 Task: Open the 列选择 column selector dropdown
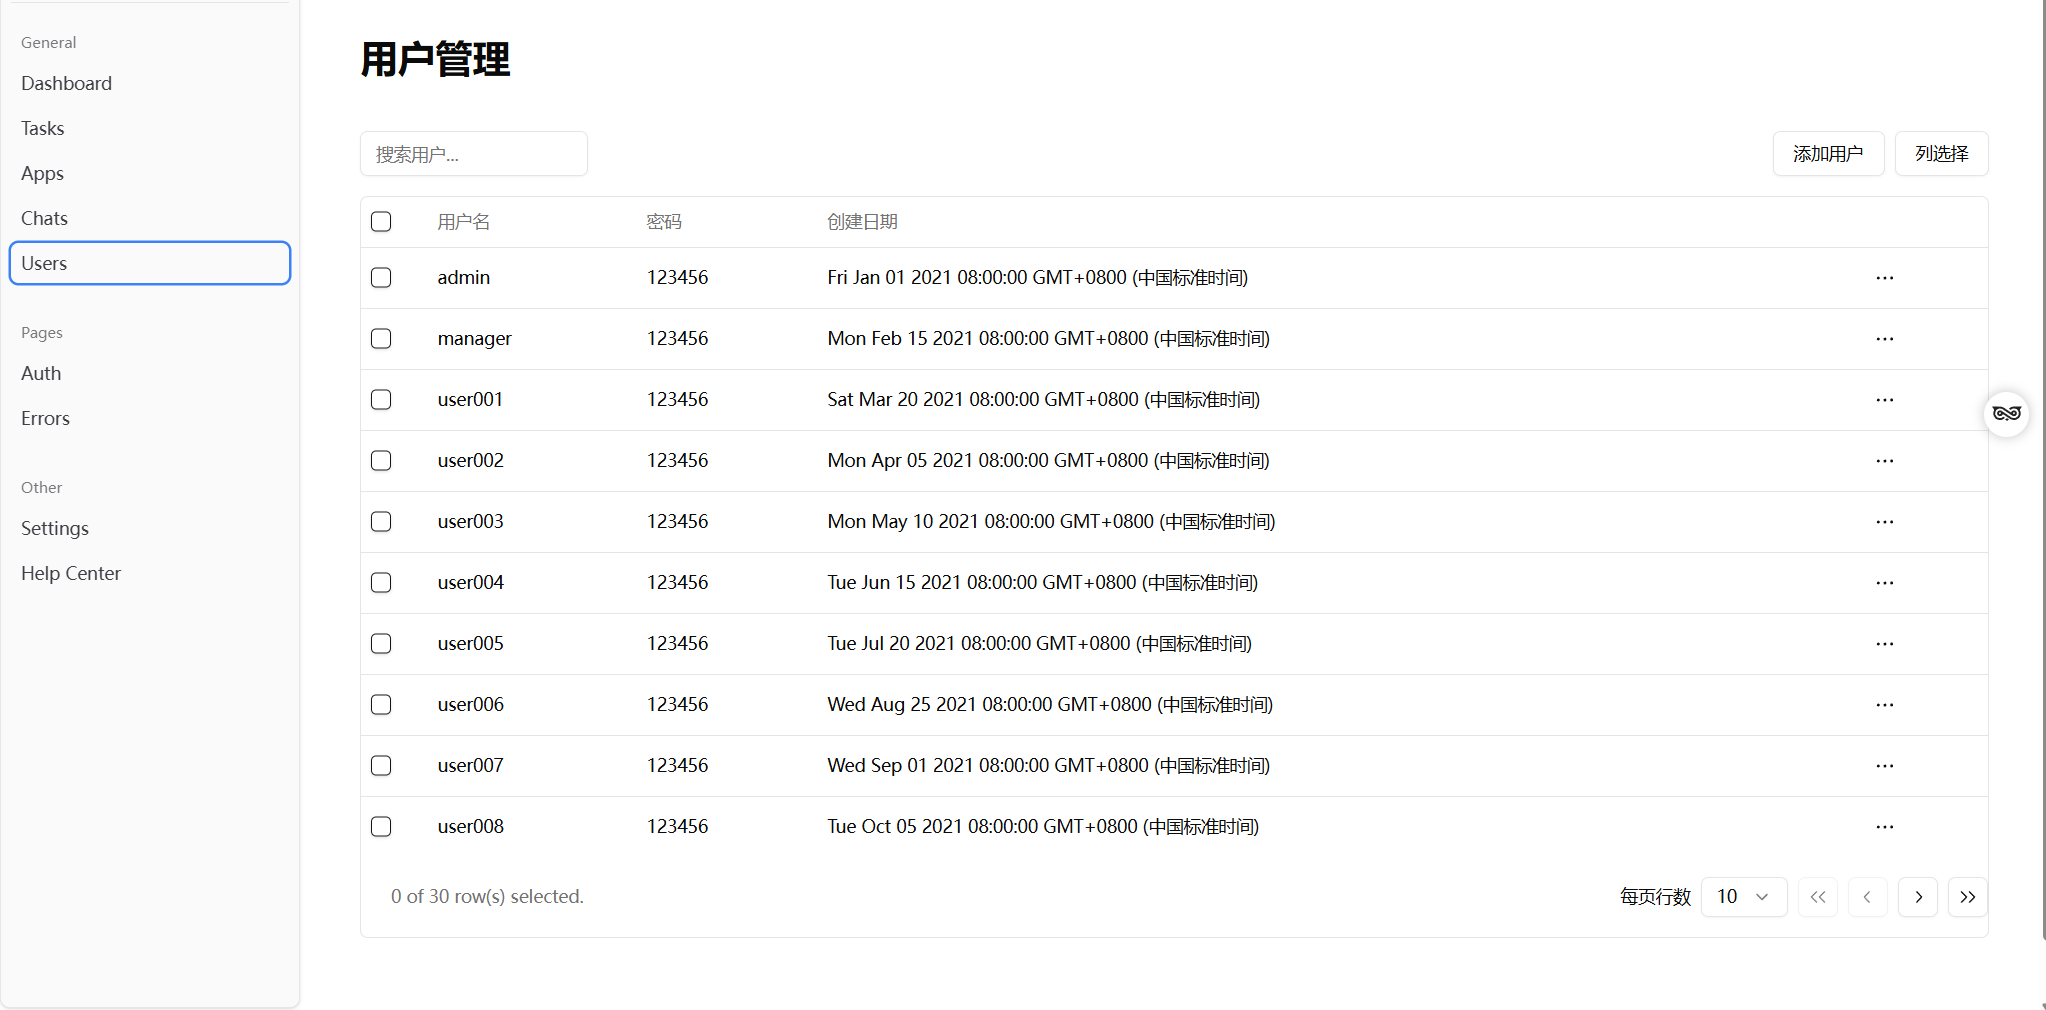coord(1941,154)
